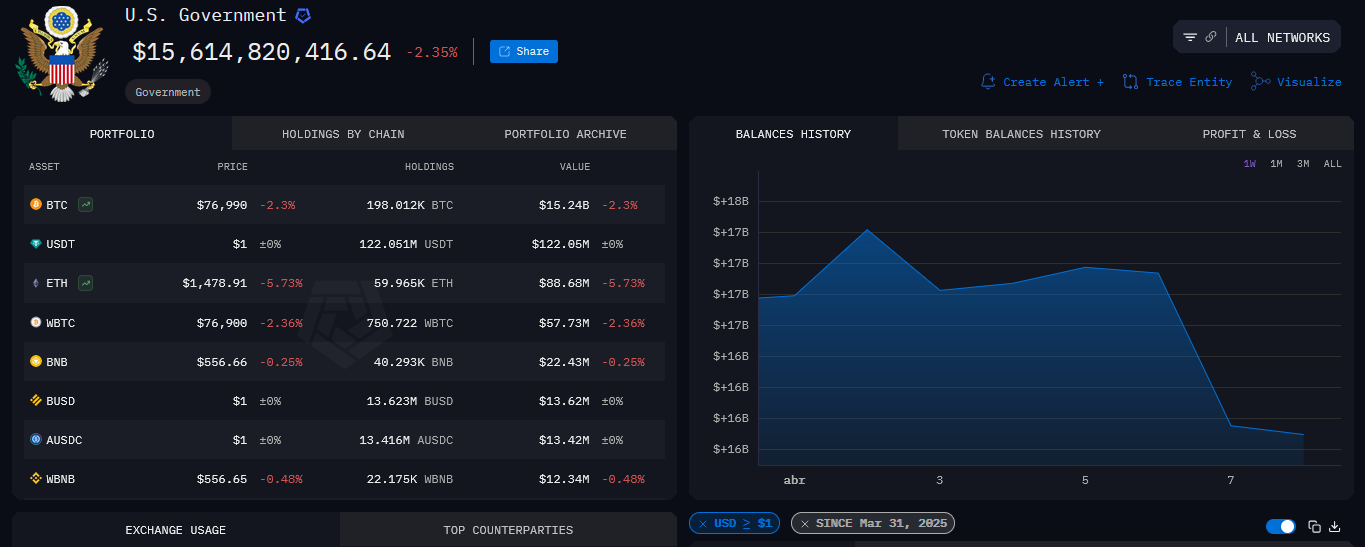Click the BTC asset name
1365x547 pixels.
point(57,205)
